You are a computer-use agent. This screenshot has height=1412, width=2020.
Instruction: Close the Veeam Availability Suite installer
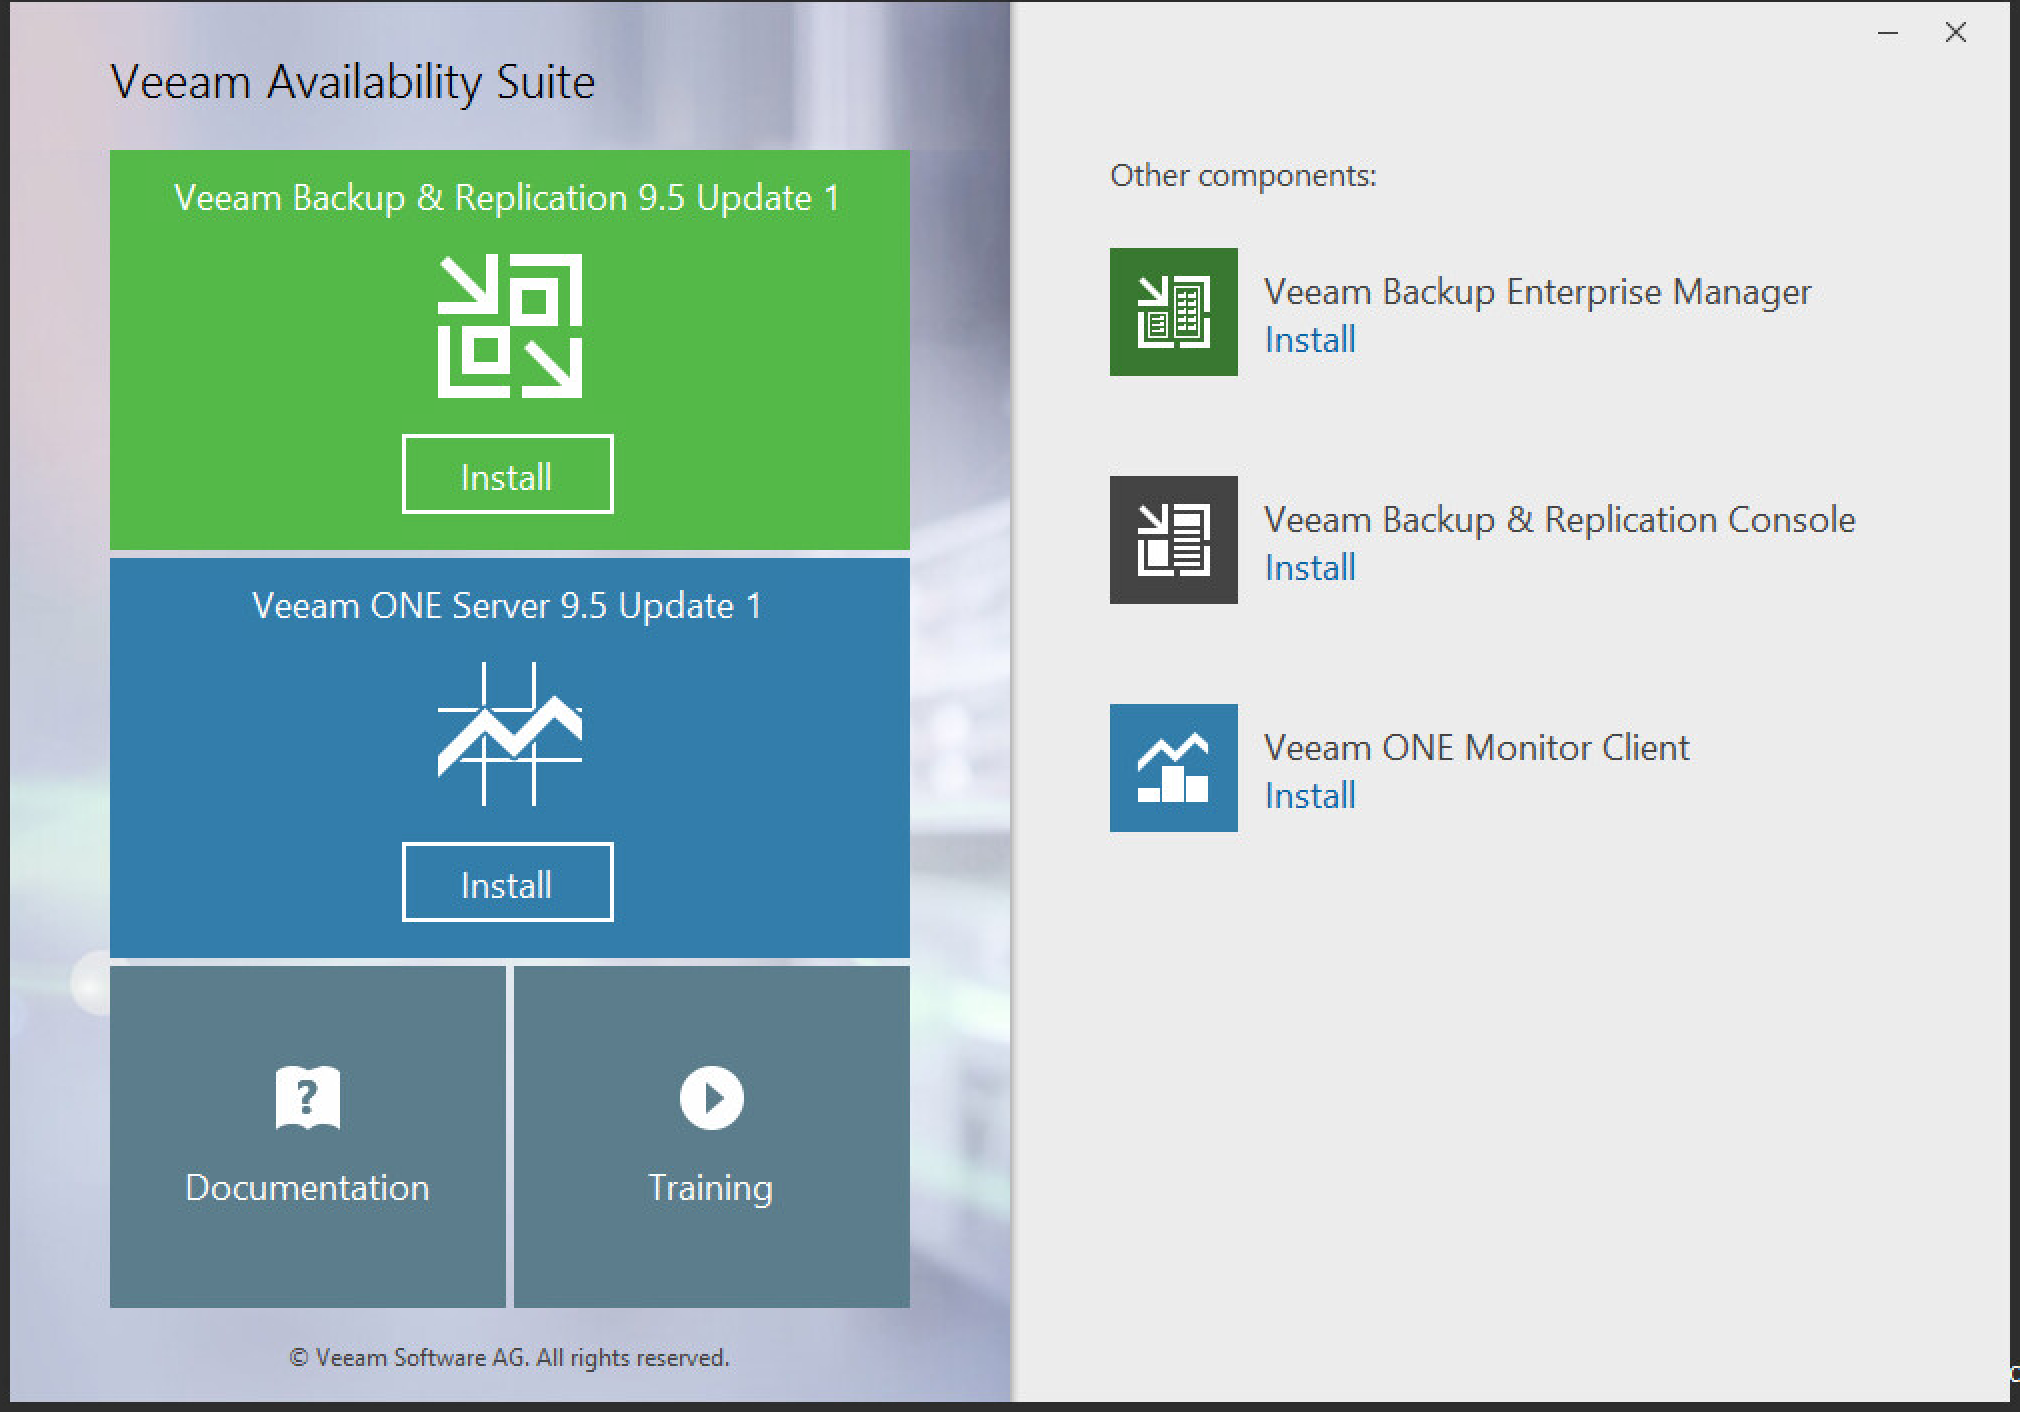click(1956, 33)
